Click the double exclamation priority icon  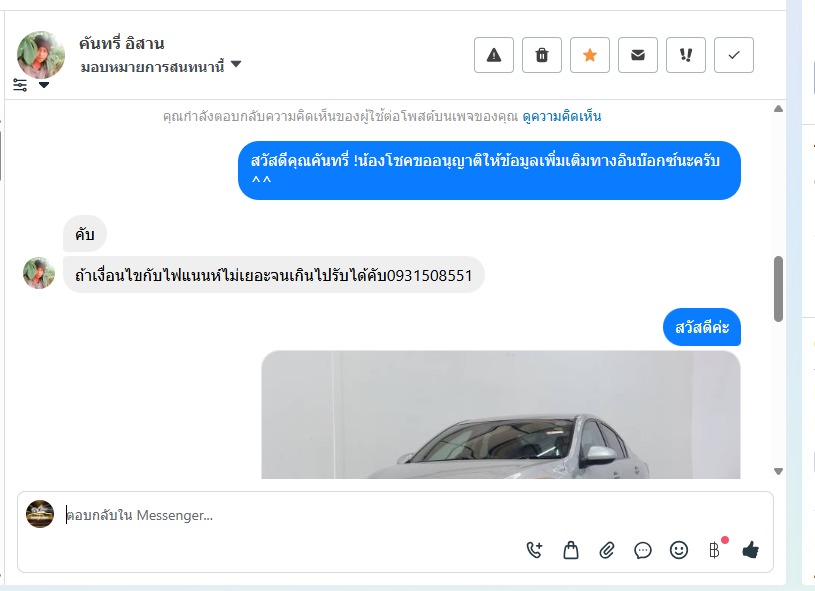pos(686,55)
